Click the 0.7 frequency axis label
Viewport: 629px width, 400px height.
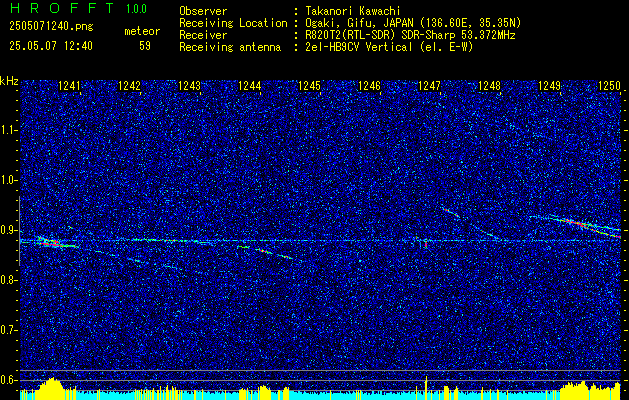coord(9,330)
